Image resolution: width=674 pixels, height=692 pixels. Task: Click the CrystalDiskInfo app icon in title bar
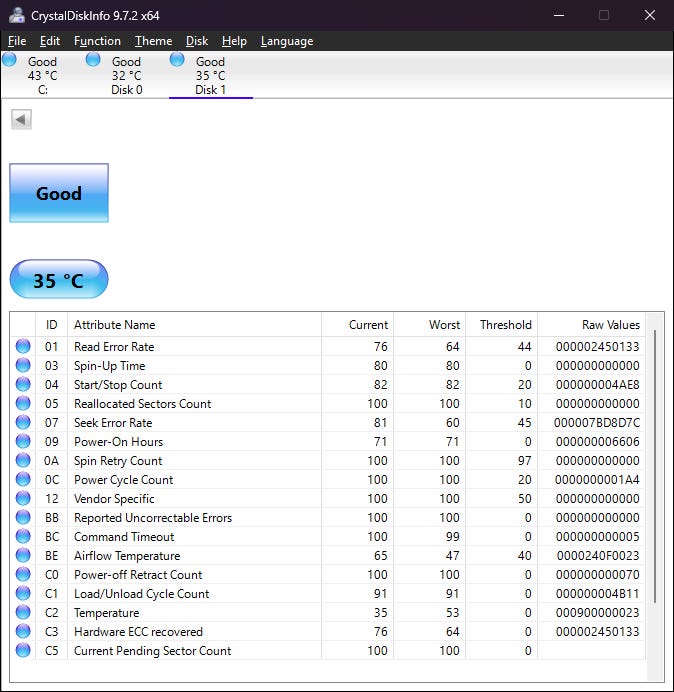pyautogui.click(x=16, y=15)
